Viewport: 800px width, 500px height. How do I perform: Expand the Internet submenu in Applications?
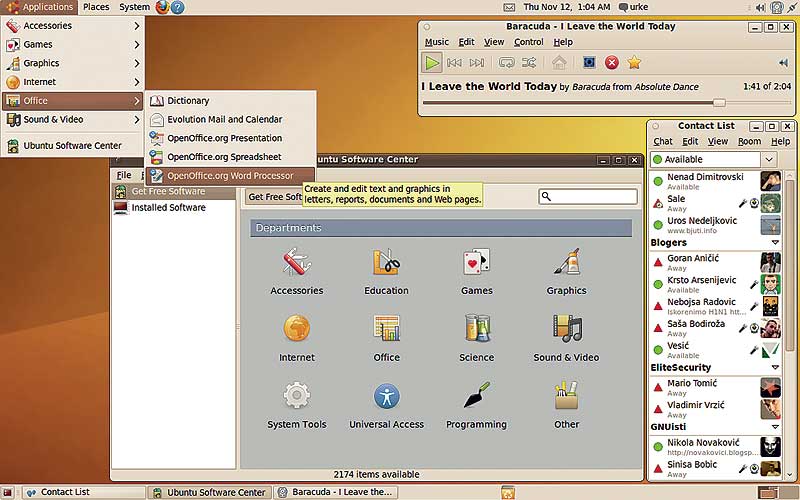point(72,82)
